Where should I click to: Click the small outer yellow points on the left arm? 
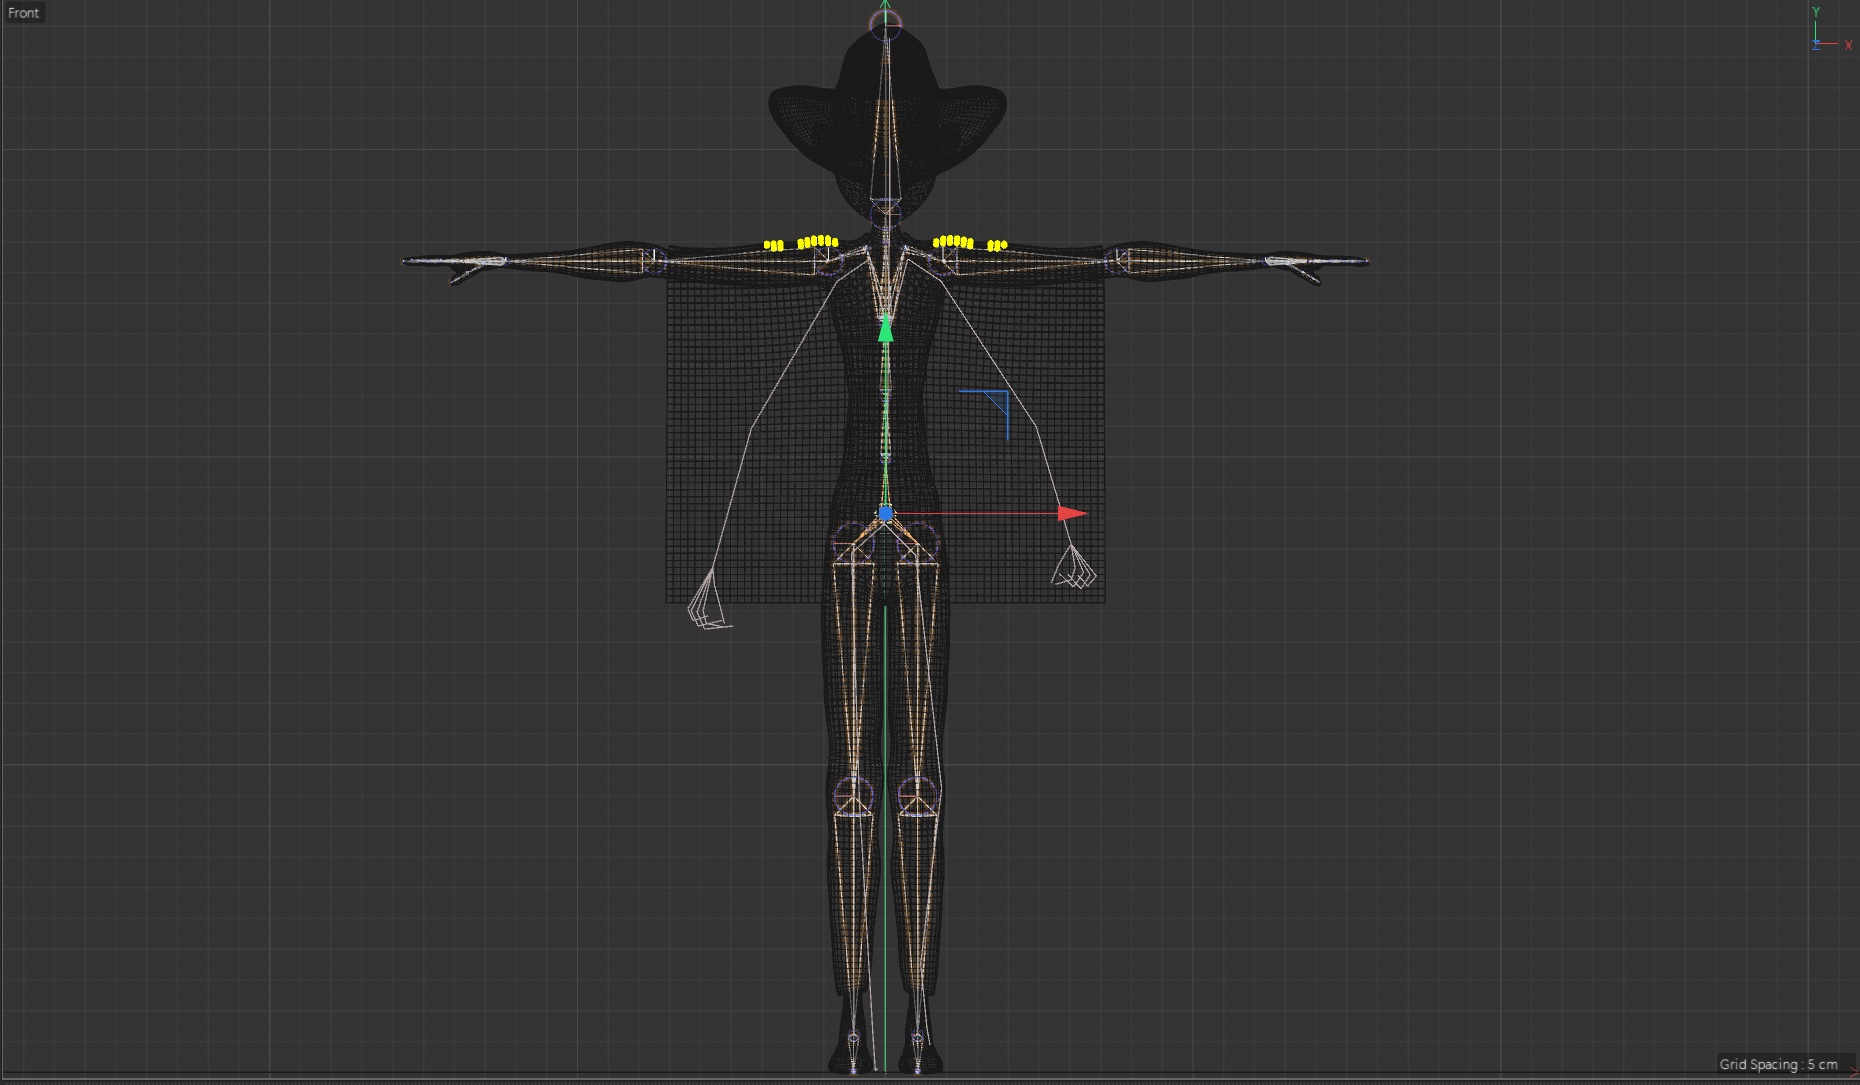(x=774, y=245)
